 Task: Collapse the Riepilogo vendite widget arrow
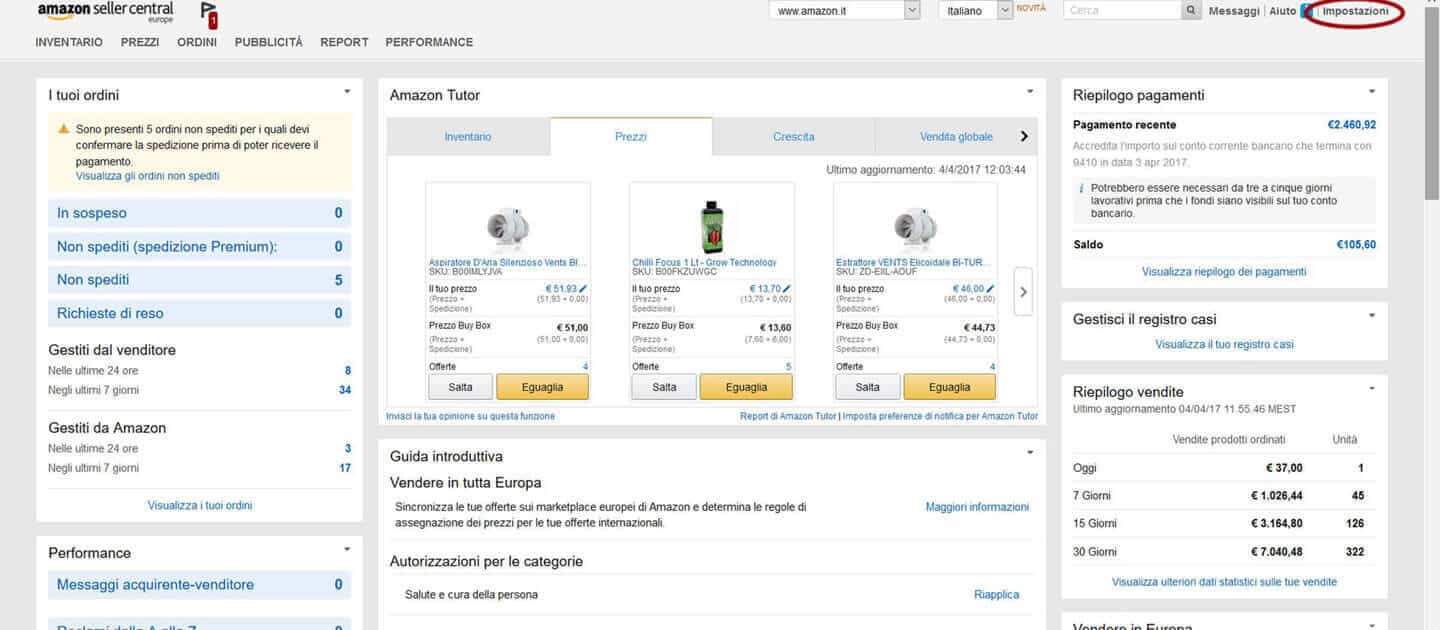(x=1372, y=388)
